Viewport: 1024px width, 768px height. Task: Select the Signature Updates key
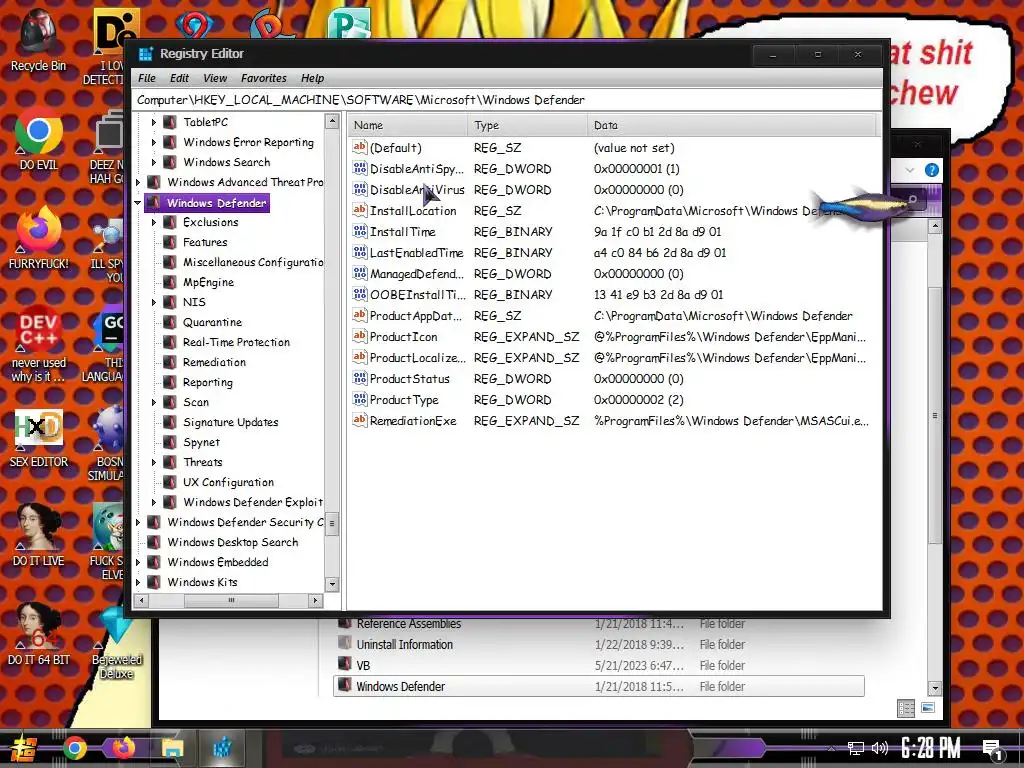[231, 423]
